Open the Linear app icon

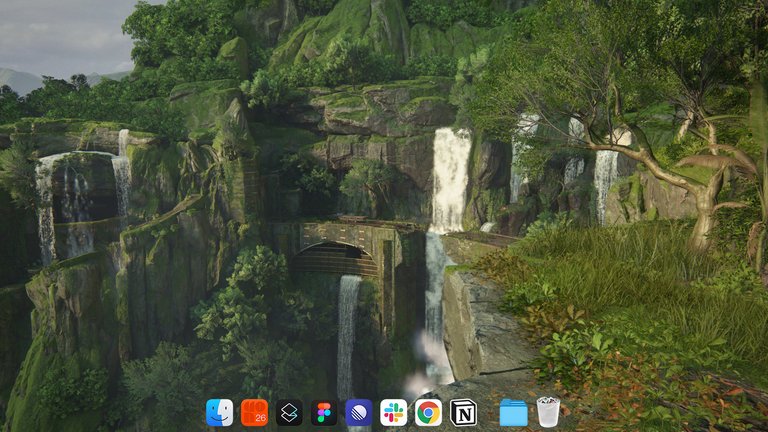(359, 412)
